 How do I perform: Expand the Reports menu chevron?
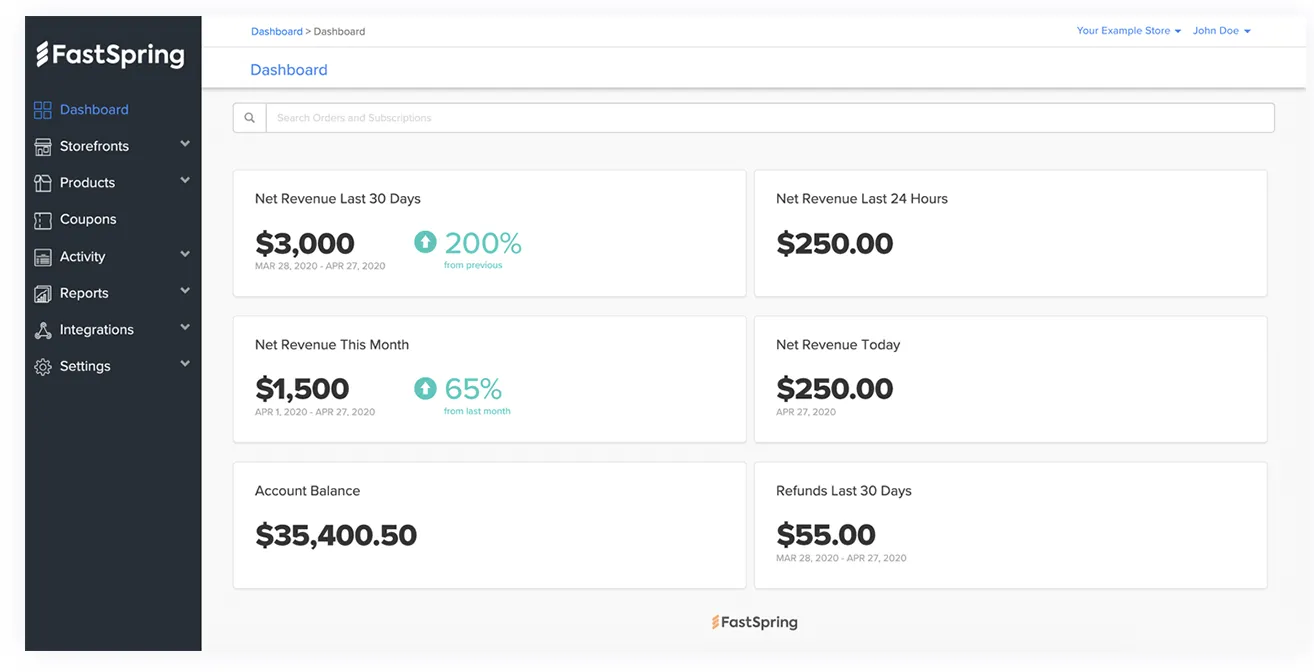click(x=185, y=291)
